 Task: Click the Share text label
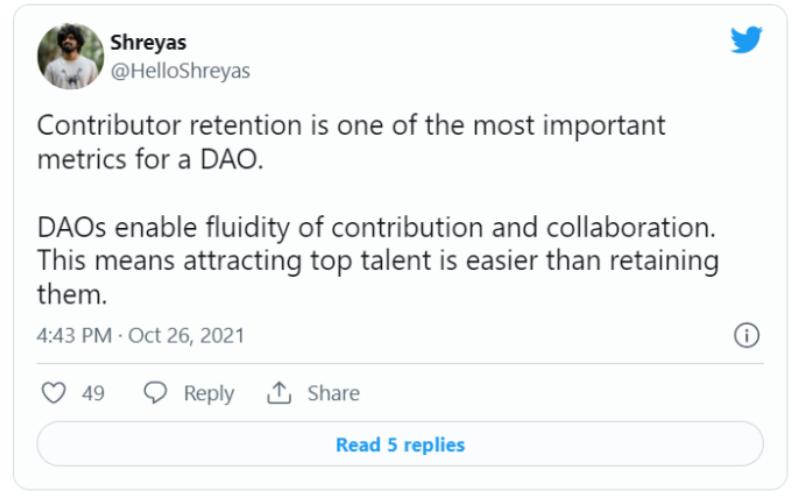point(333,393)
